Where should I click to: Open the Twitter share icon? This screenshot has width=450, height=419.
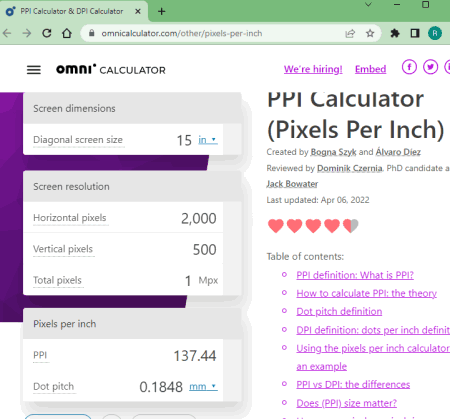tap(430, 67)
